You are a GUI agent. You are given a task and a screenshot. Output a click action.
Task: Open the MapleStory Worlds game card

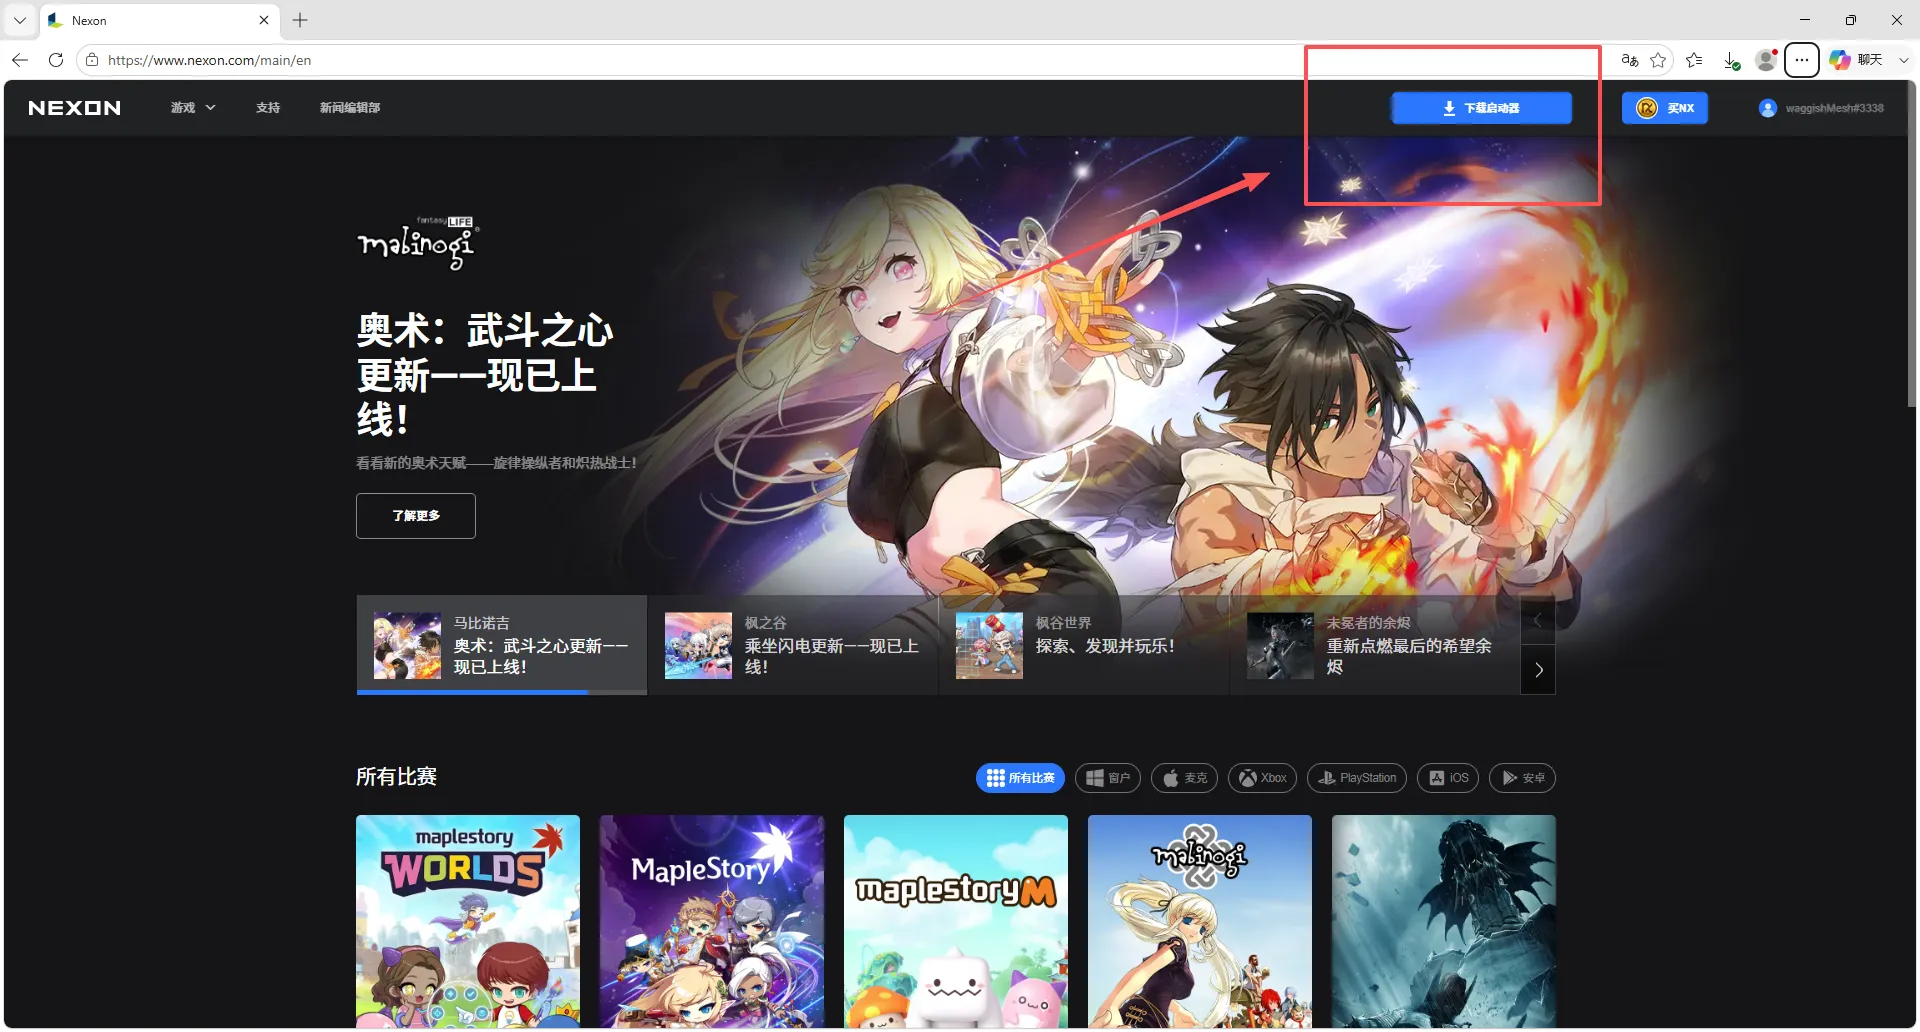coord(468,921)
